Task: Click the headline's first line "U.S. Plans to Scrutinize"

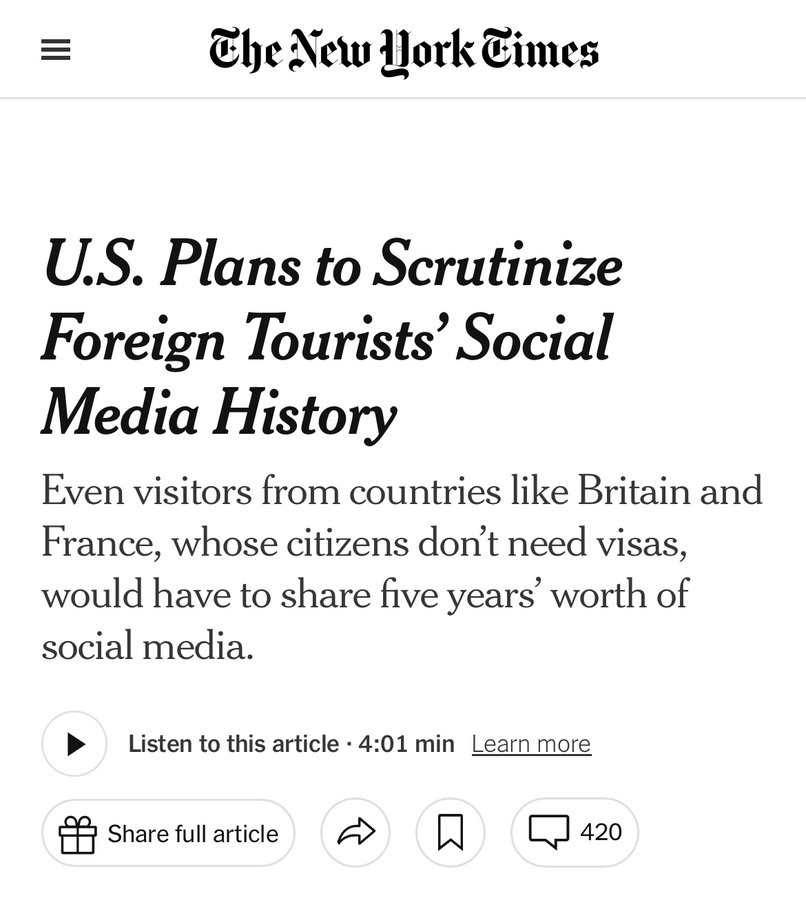Action: (x=332, y=266)
